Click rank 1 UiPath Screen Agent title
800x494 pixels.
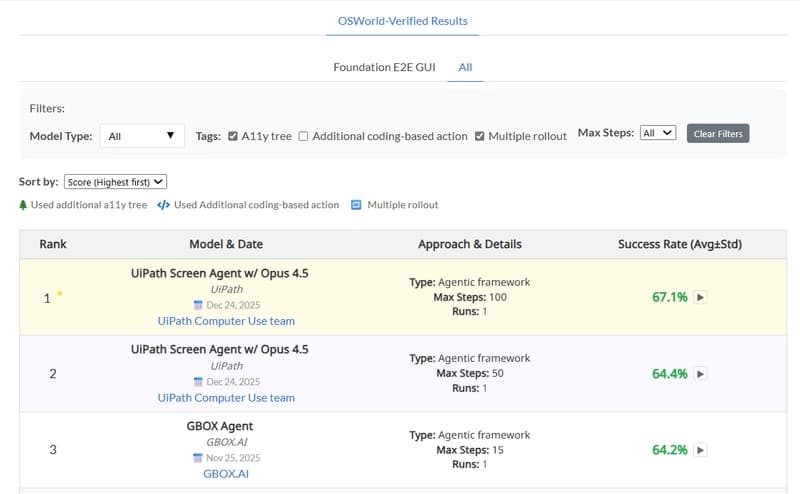tap(219, 274)
